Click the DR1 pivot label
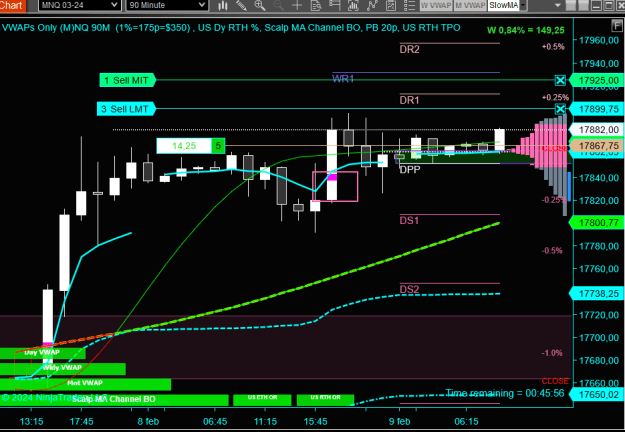Image resolution: width=625 pixels, height=432 pixels. tap(409, 100)
